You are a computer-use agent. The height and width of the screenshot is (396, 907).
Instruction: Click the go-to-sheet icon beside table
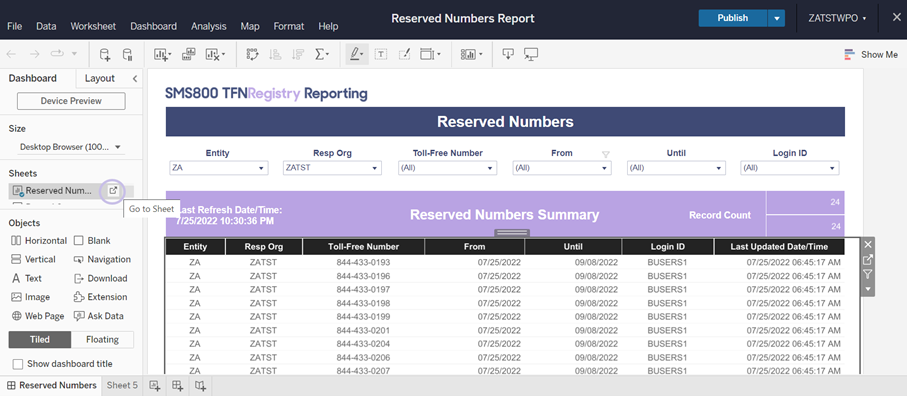(x=868, y=260)
